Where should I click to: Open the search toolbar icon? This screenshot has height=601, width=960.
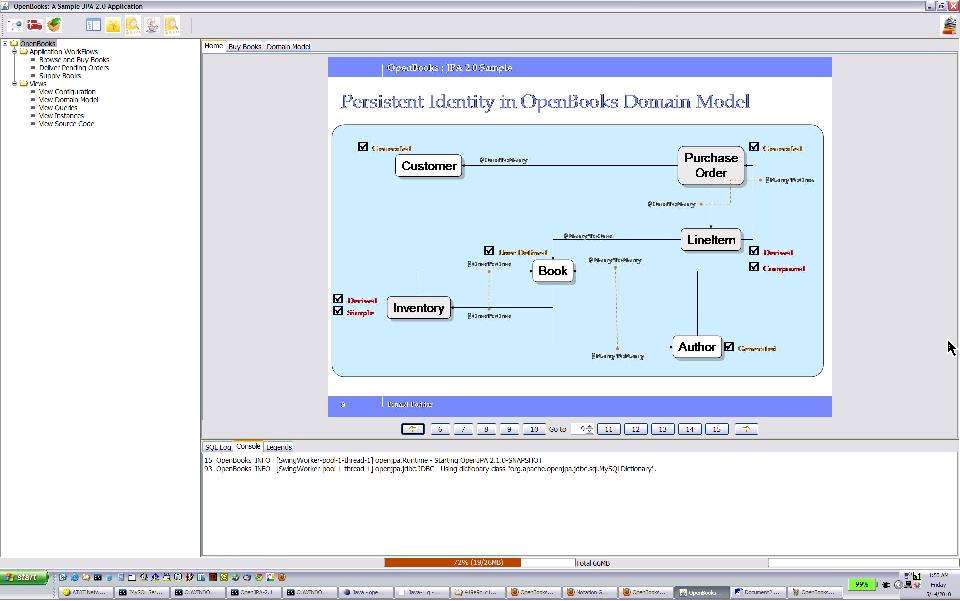131,26
